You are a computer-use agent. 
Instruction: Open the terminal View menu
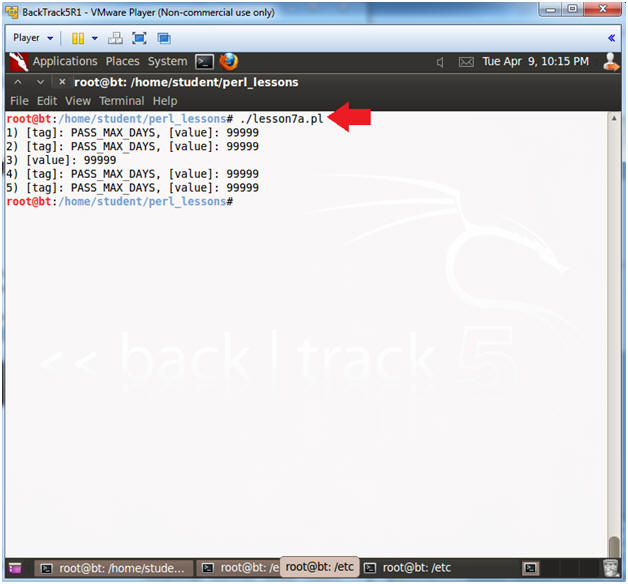[x=78, y=101]
